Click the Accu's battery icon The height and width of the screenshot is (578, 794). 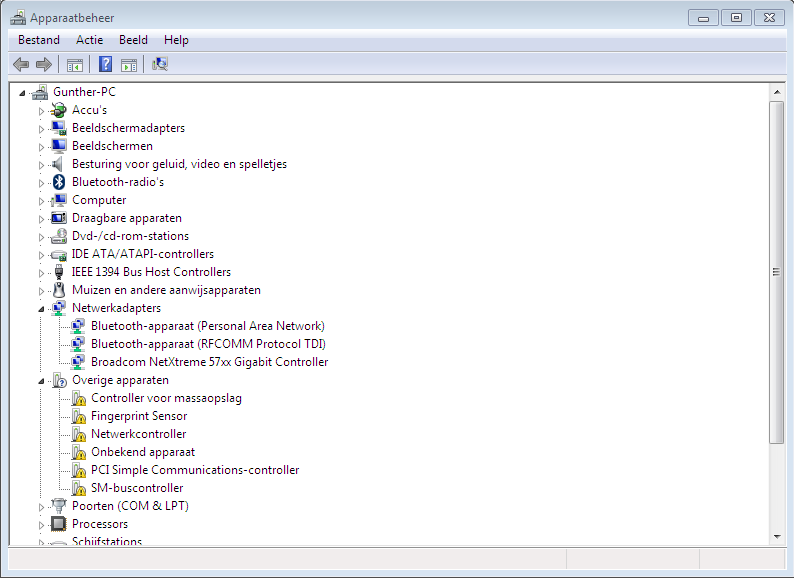pyautogui.click(x=59, y=110)
